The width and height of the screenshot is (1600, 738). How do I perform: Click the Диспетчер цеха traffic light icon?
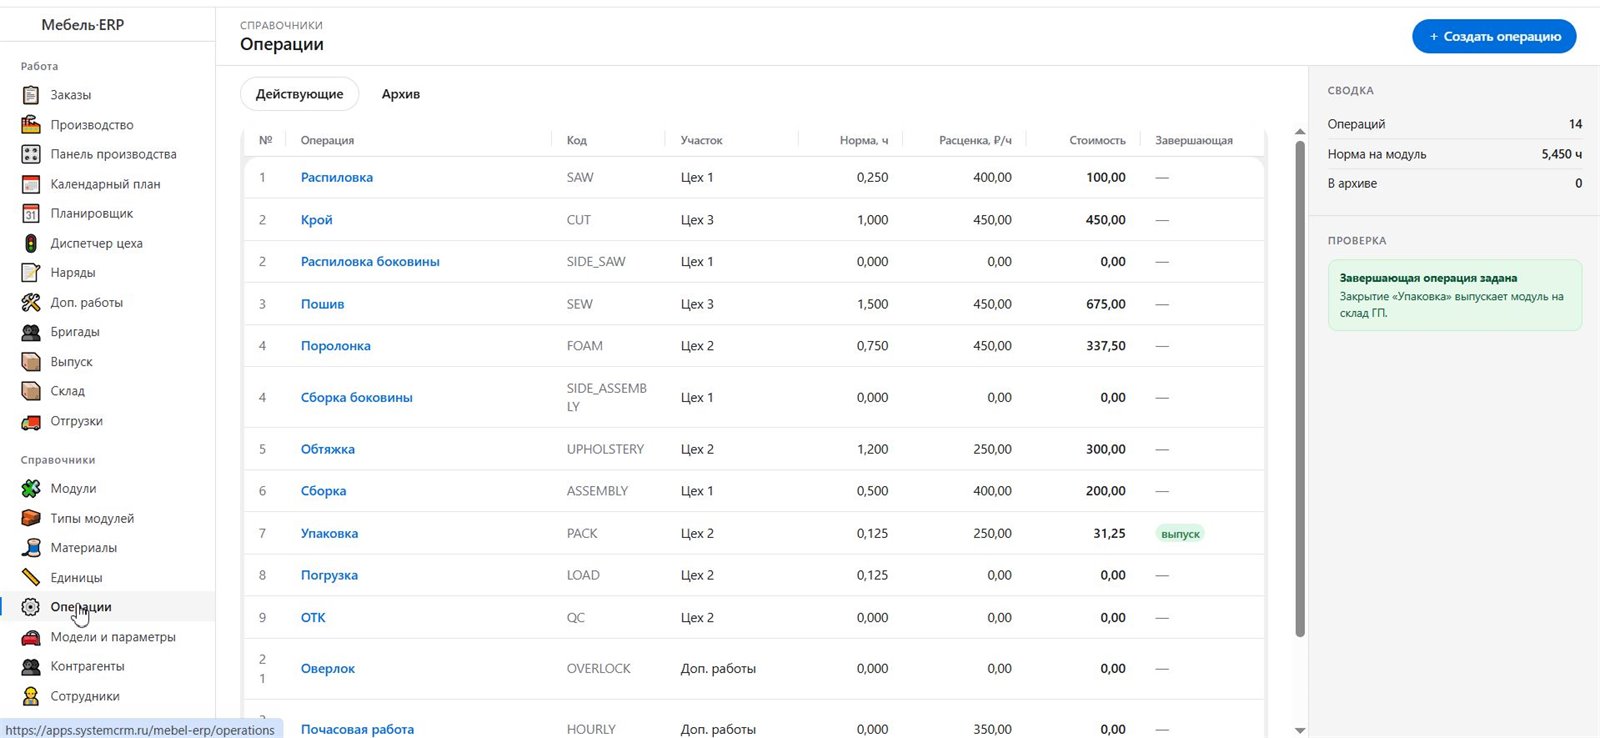(x=31, y=243)
